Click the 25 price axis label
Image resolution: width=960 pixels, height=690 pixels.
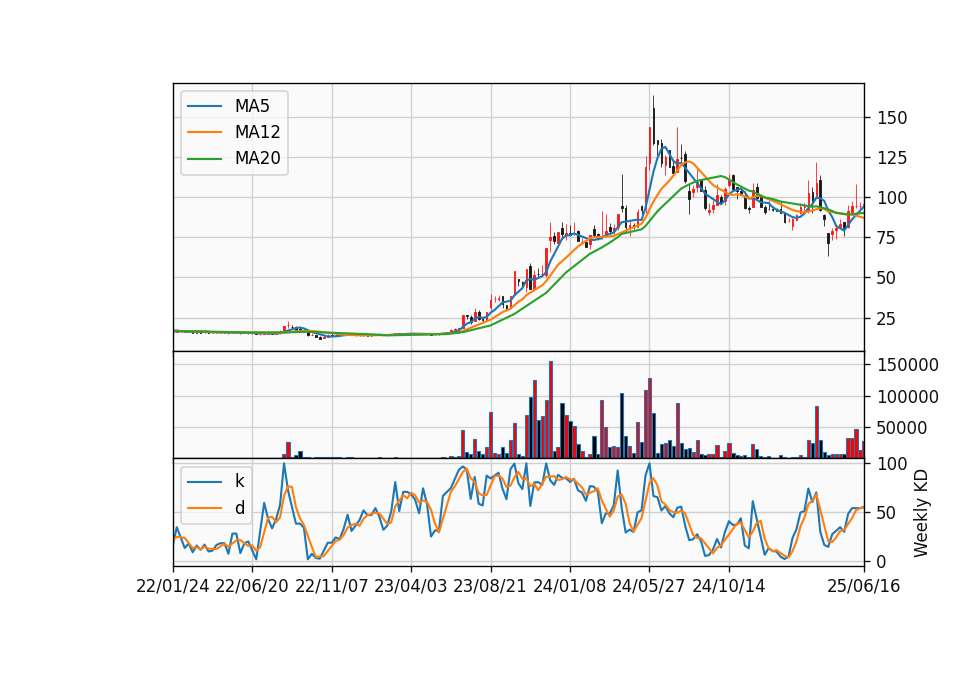(x=887, y=319)
